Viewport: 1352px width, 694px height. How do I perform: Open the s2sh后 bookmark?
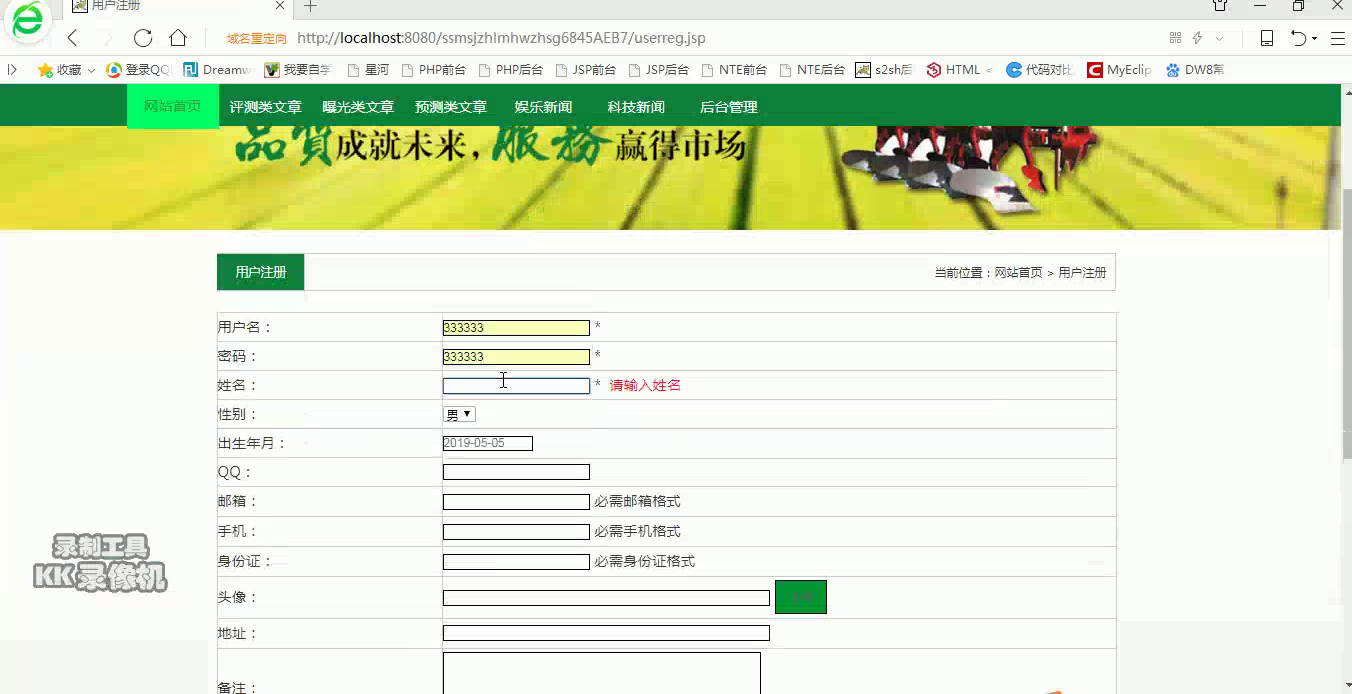click(884, 70)
